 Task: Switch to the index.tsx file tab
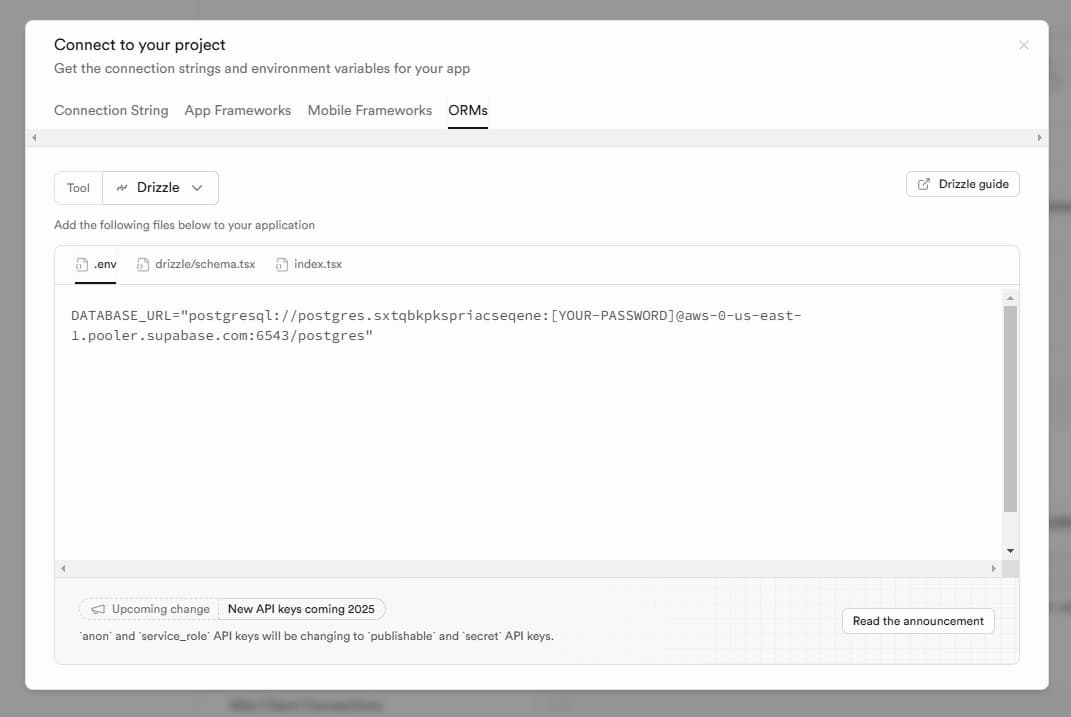[x=309, y=264]
